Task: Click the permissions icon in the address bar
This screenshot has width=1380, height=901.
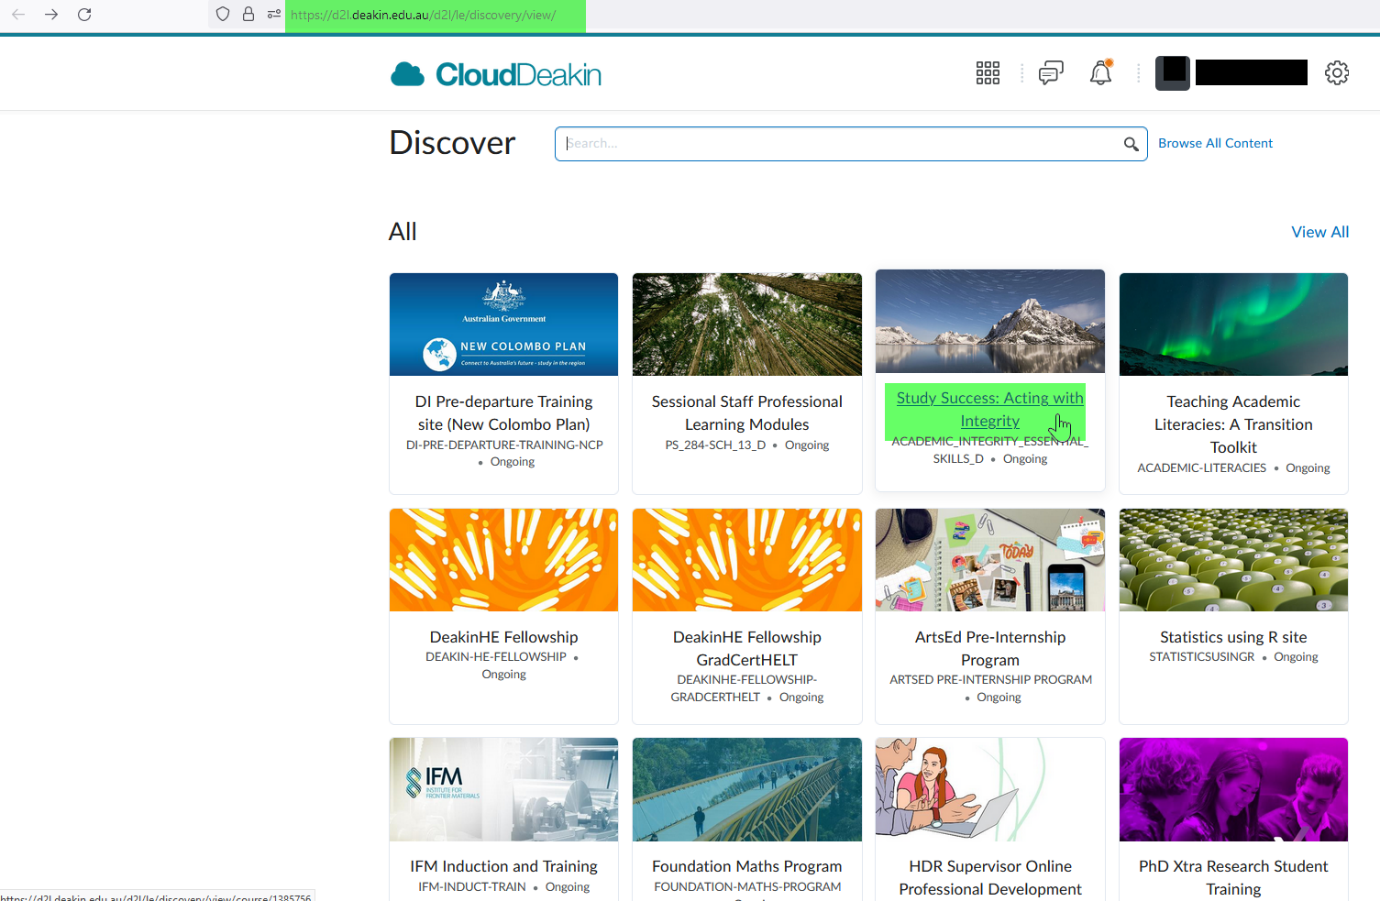Action: point(274,14)
